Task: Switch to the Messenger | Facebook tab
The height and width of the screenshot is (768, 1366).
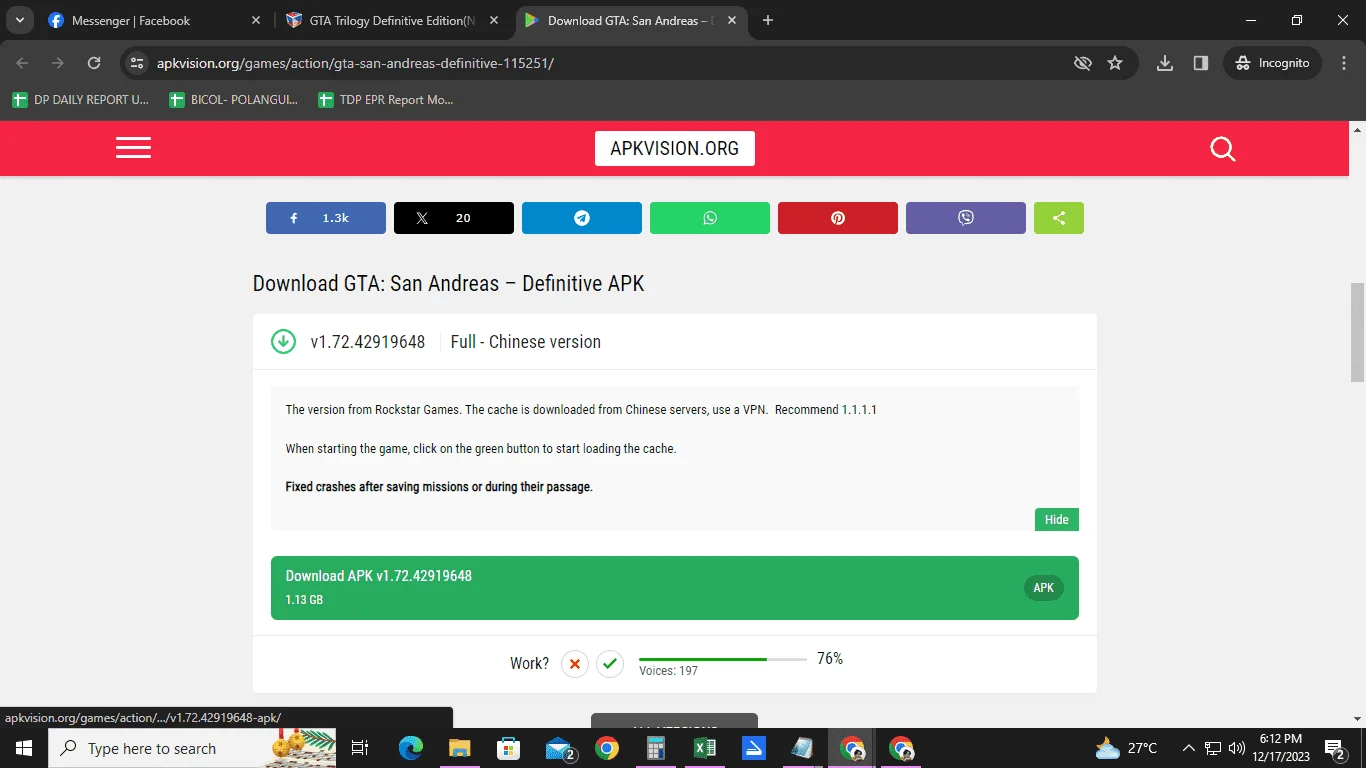Action: (156, 20)
